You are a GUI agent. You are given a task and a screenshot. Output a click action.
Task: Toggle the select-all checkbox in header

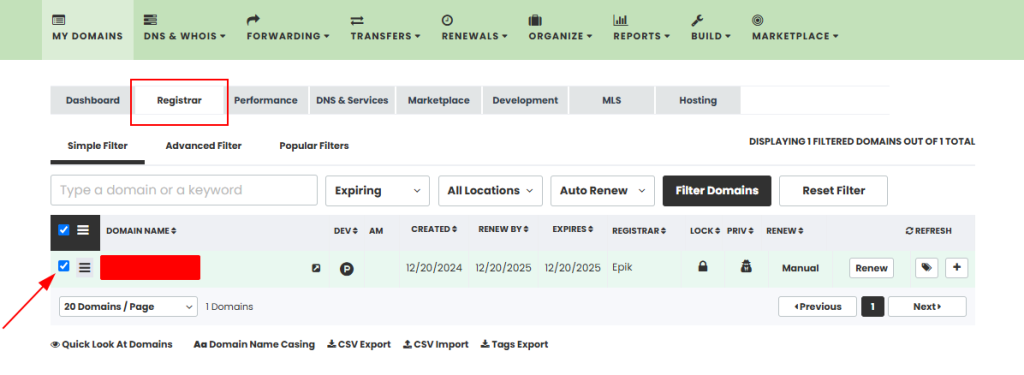[63, 230]
